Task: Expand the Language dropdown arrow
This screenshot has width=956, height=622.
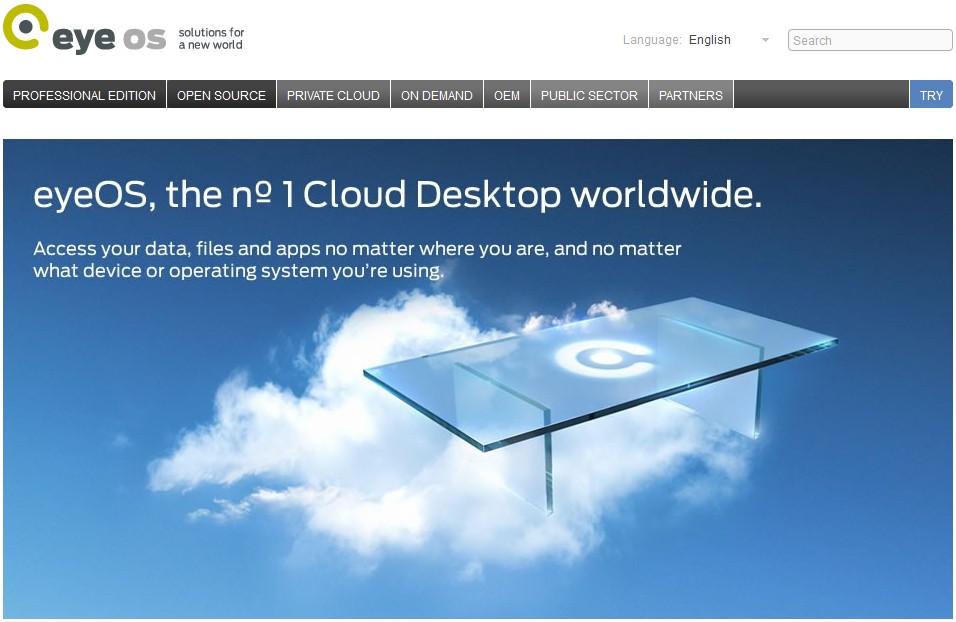Action: (765, 40)
